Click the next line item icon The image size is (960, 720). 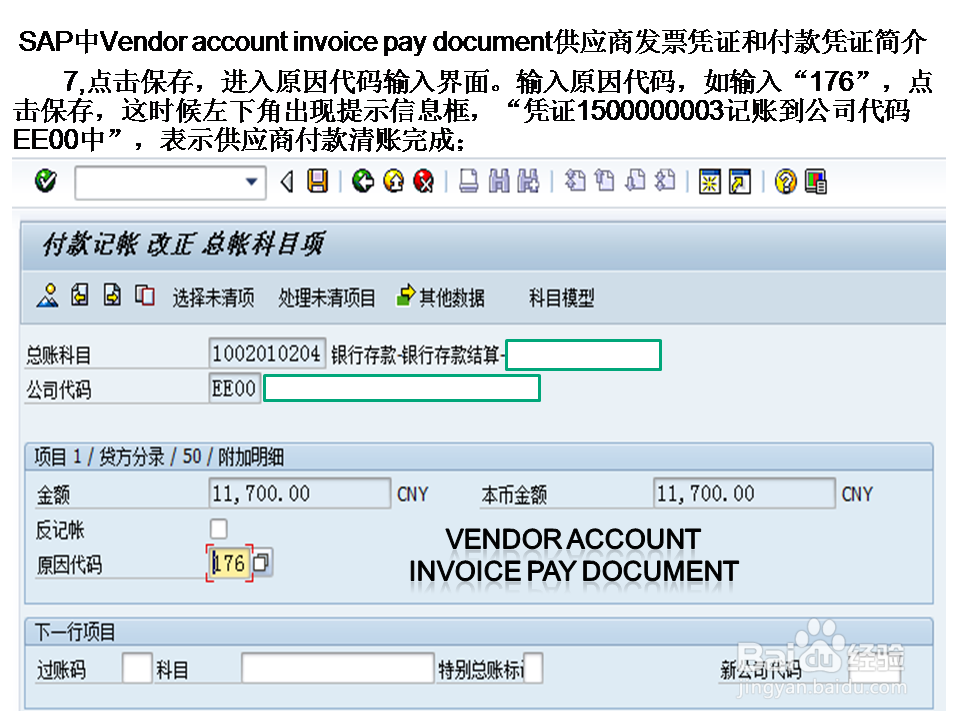tap(112, 296)
